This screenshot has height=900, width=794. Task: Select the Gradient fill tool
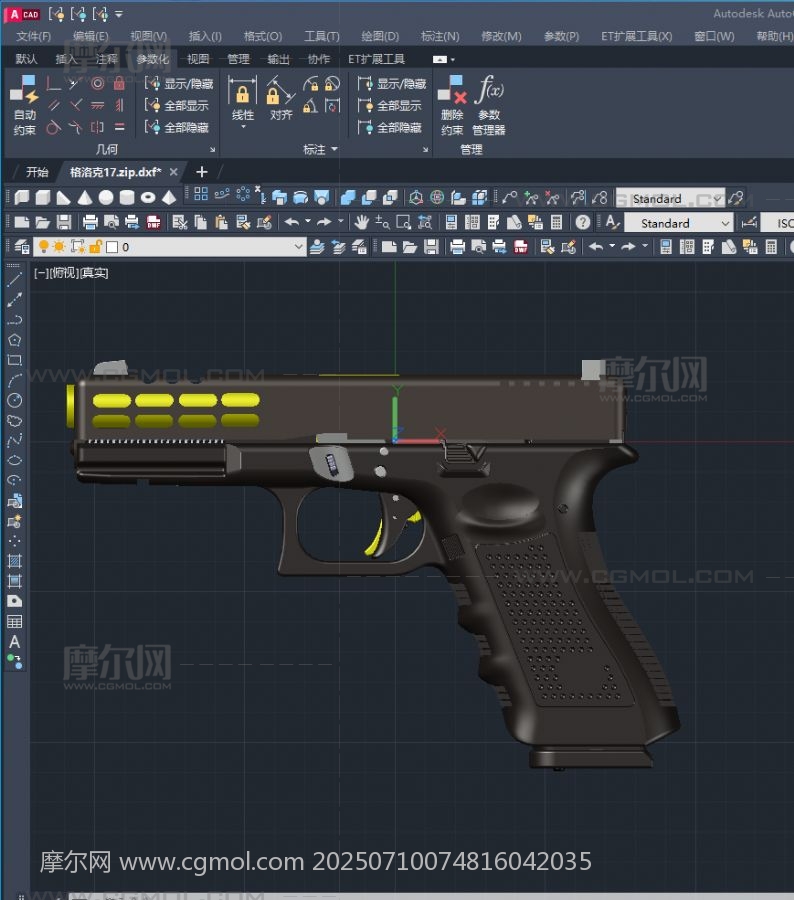14,581
